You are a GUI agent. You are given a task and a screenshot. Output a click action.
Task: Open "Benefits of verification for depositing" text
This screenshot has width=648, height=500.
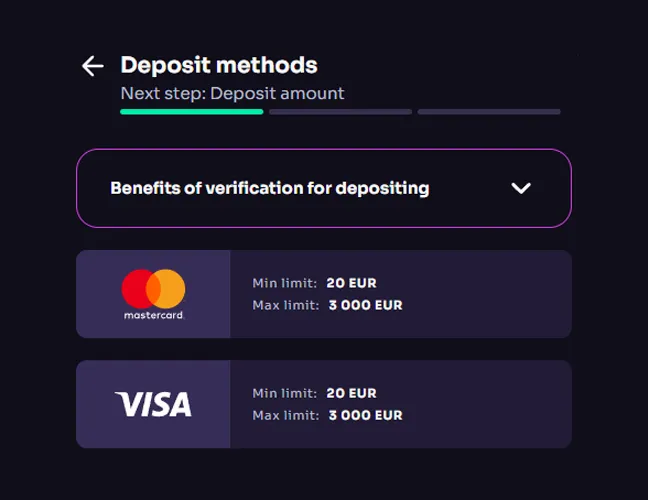pos(269,188)
